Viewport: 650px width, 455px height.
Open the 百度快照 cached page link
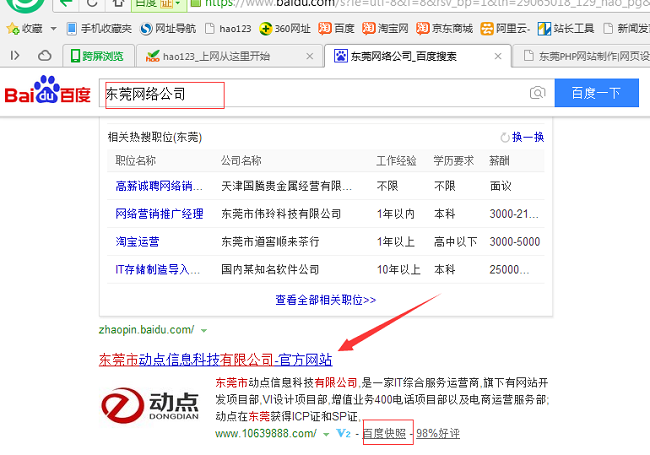click(385, 434)
